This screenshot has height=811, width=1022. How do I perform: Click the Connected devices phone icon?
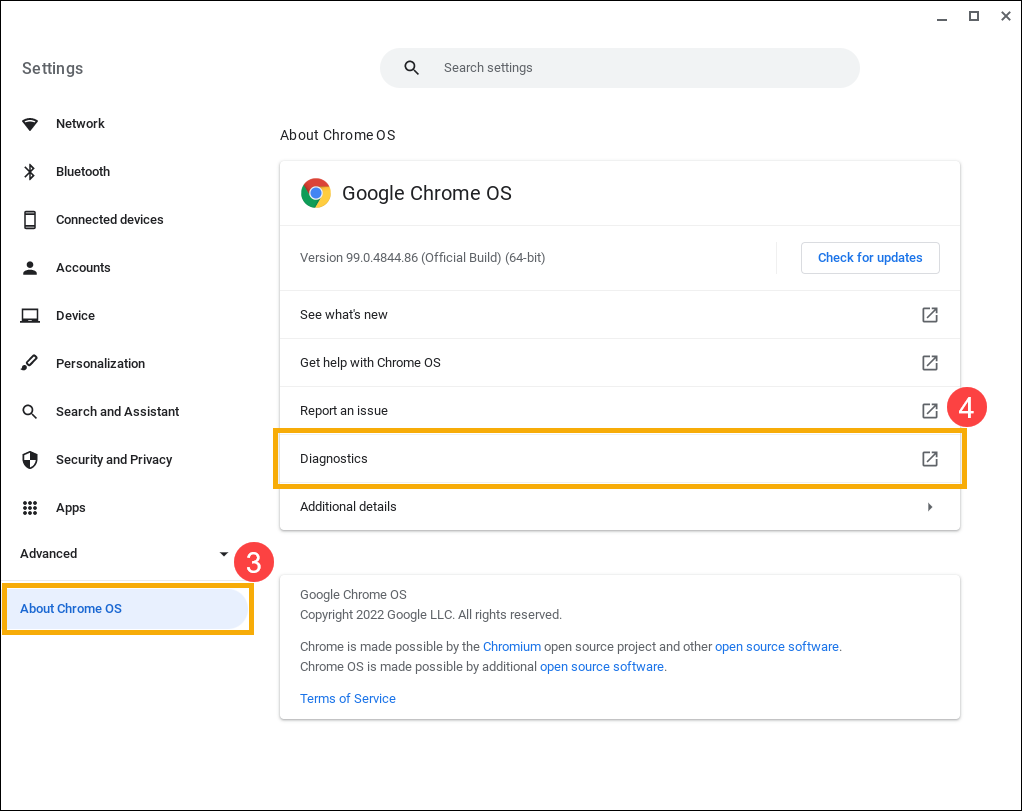click(30, 220)
